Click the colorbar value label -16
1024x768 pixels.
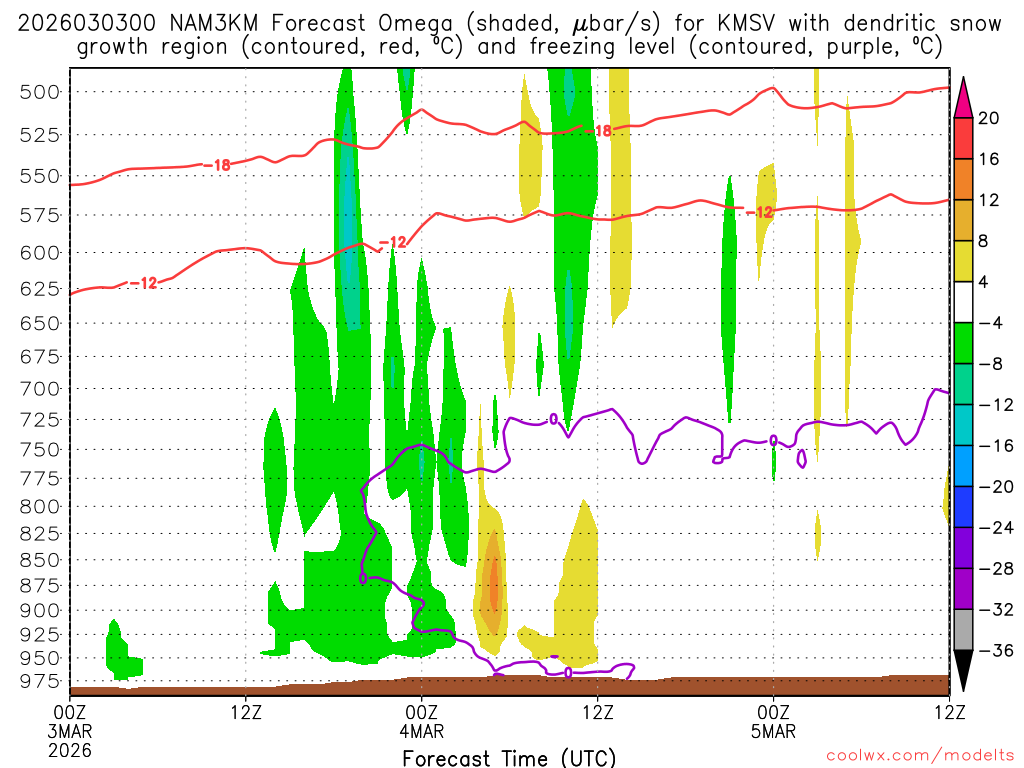point(996,446)
